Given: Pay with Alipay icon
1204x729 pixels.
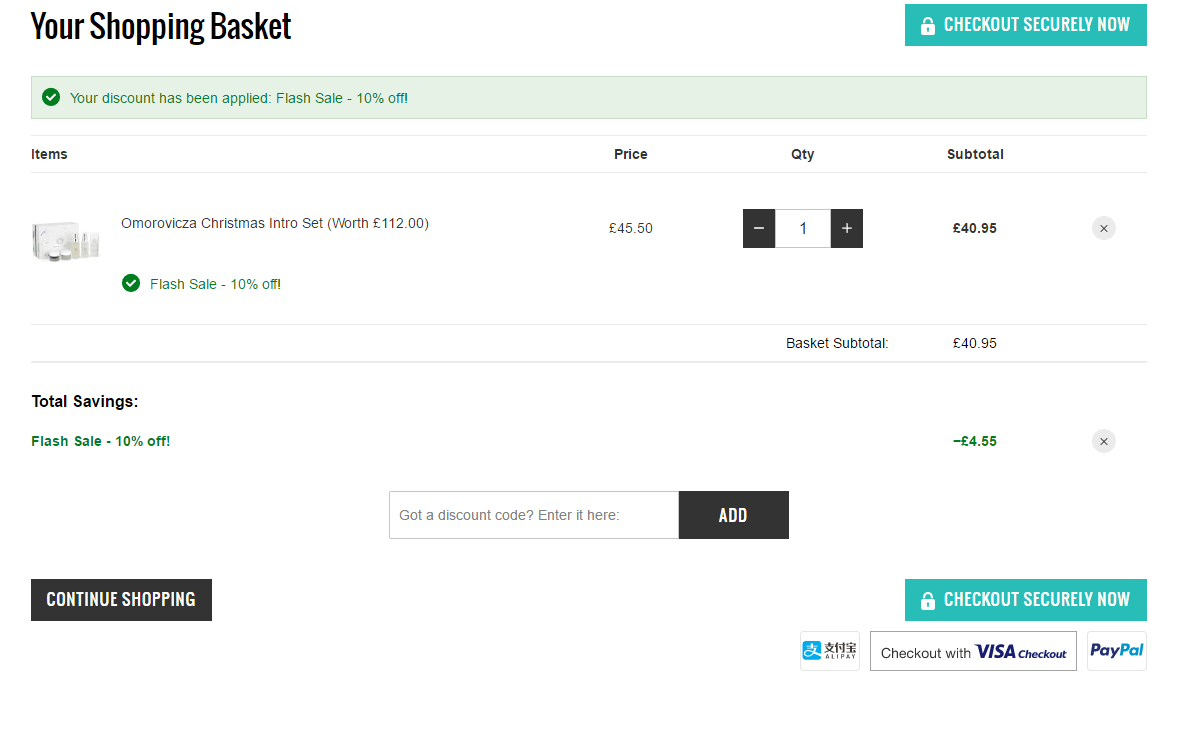Looking at the screenshot, I should click(829, 651).
